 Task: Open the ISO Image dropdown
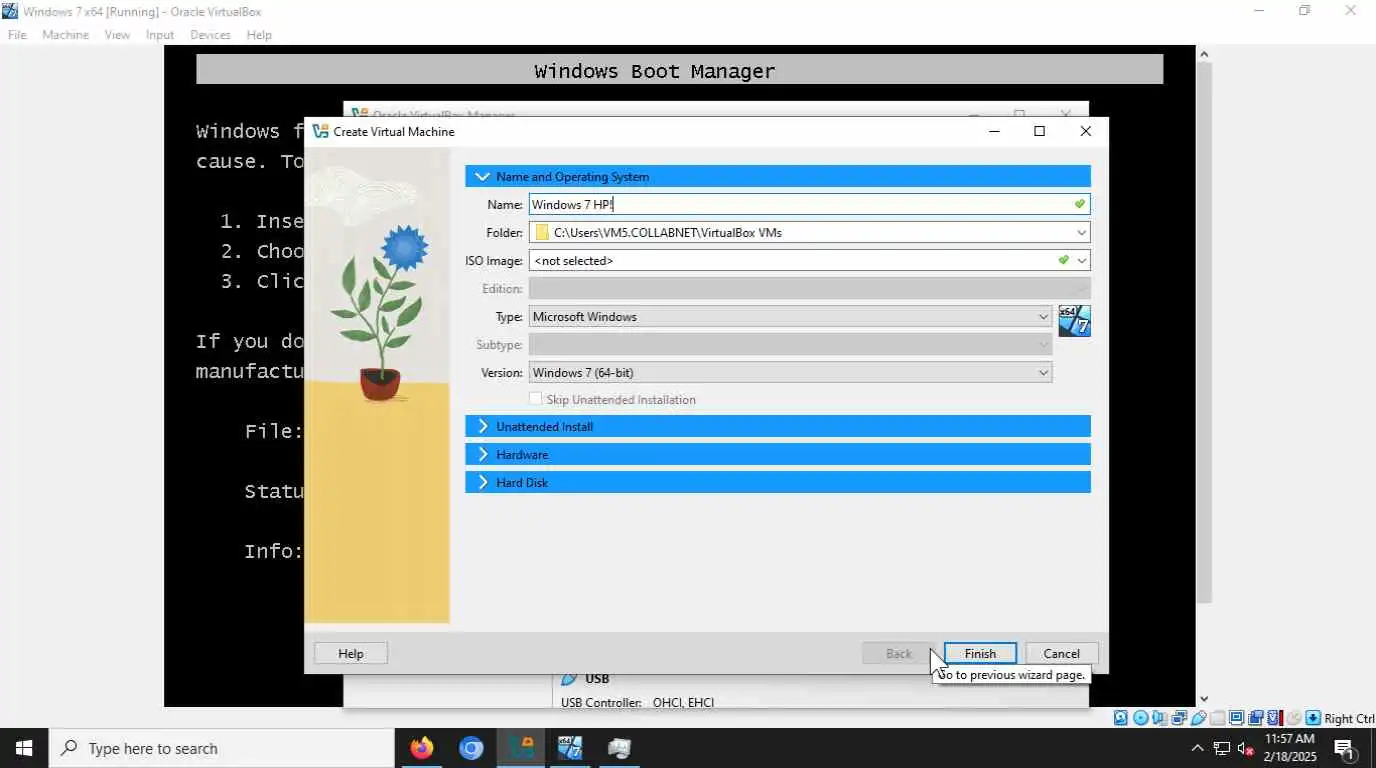[1081, 261]
